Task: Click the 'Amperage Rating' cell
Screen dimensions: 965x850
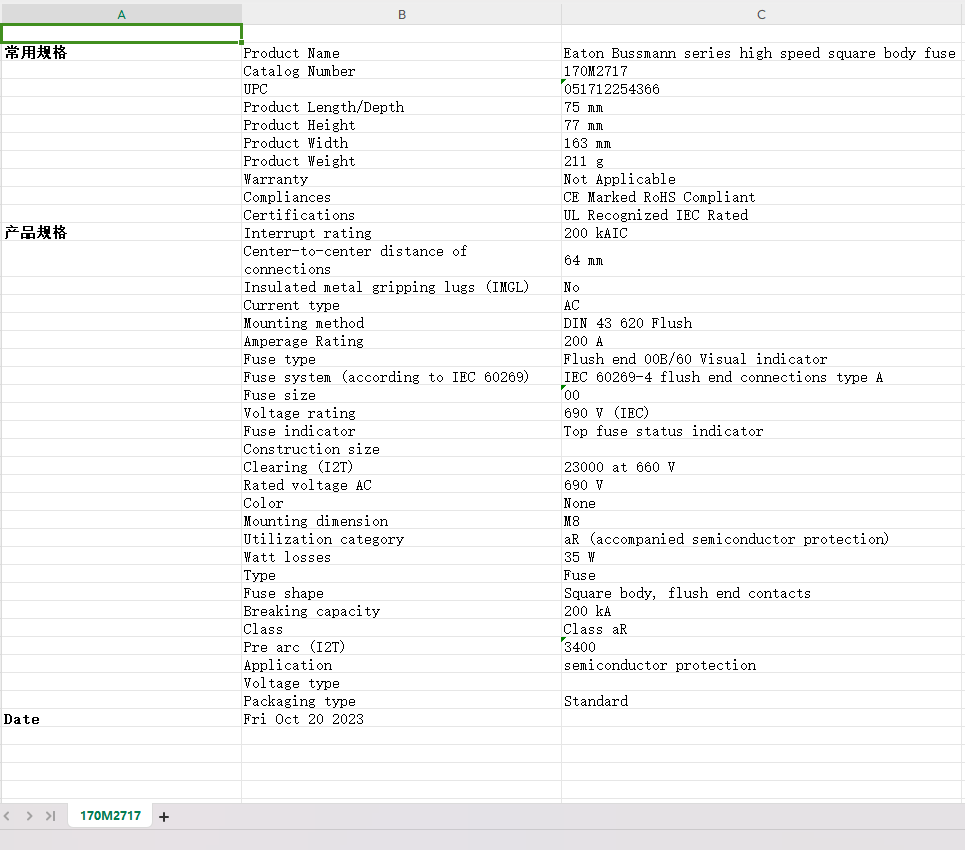Action: pos(401,341)
